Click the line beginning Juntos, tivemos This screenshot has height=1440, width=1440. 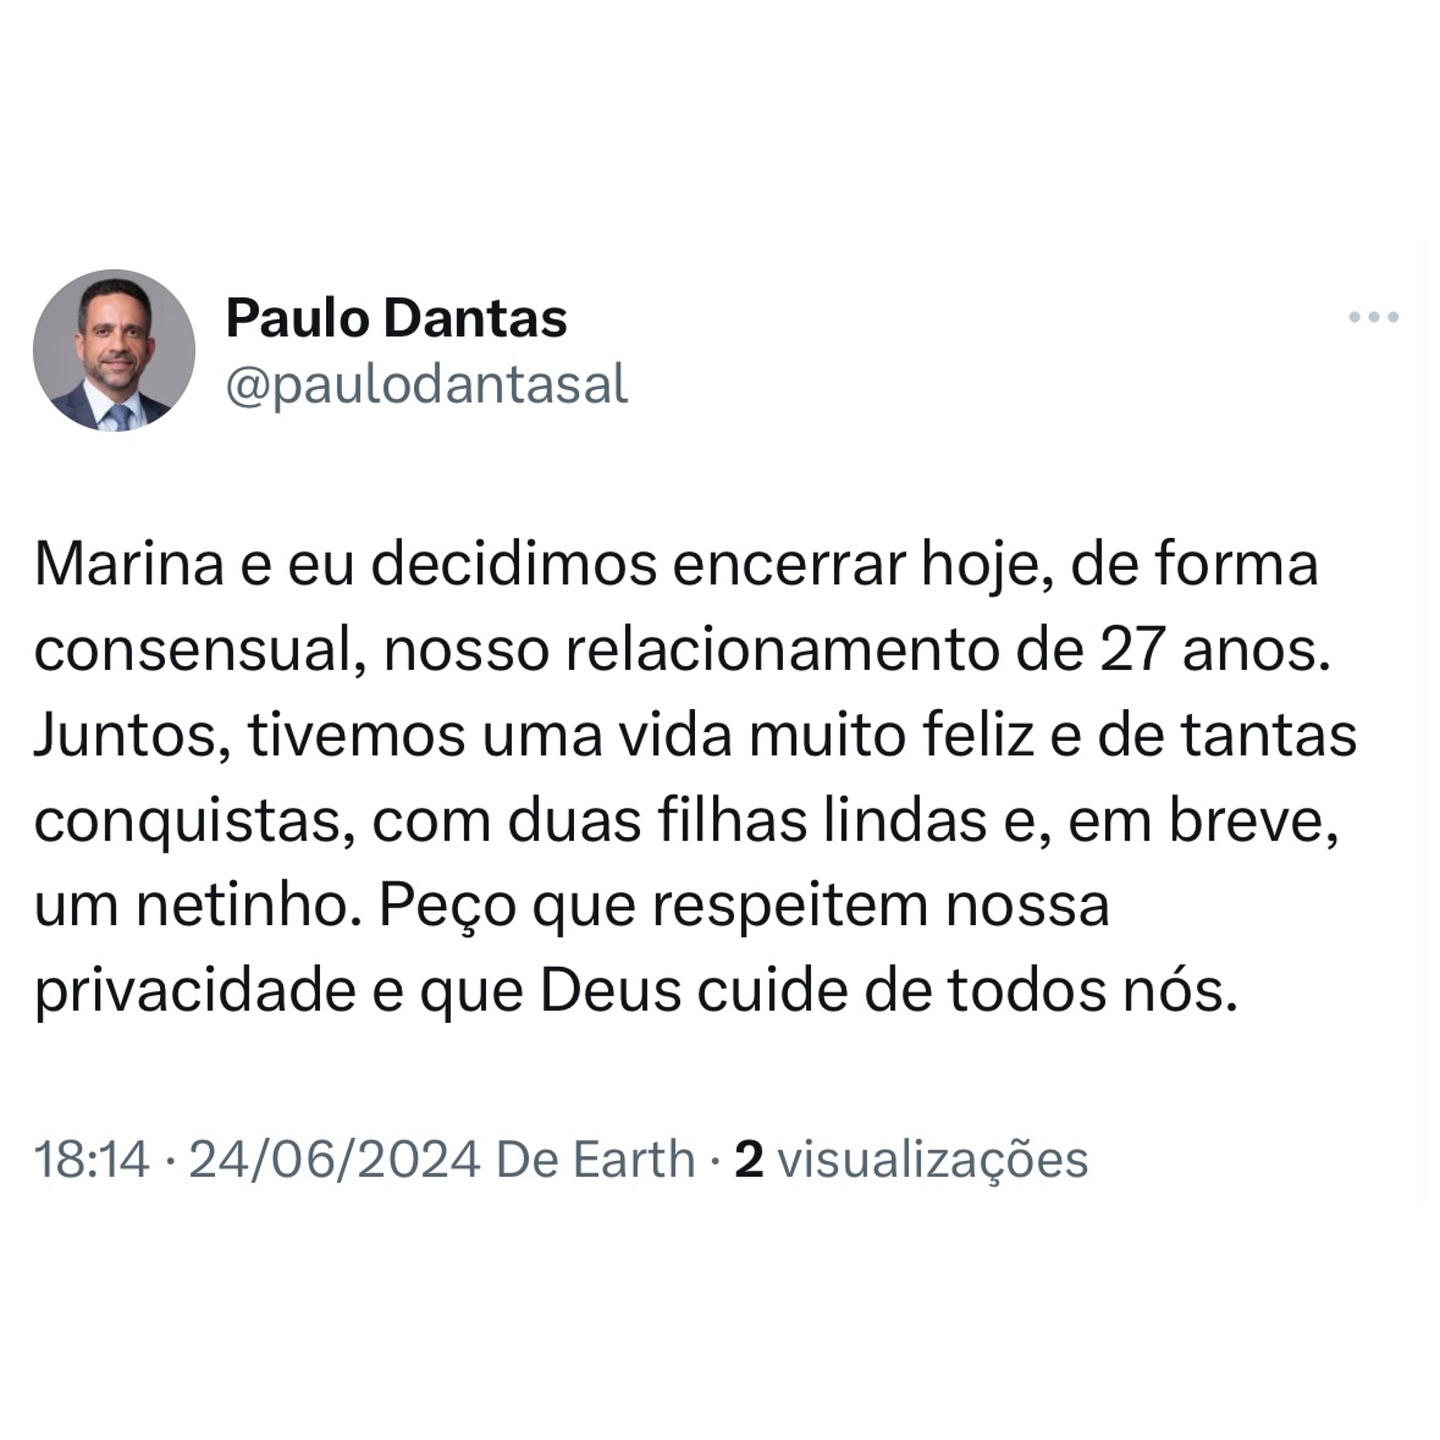pyautogui.click(x=695, y=735)
